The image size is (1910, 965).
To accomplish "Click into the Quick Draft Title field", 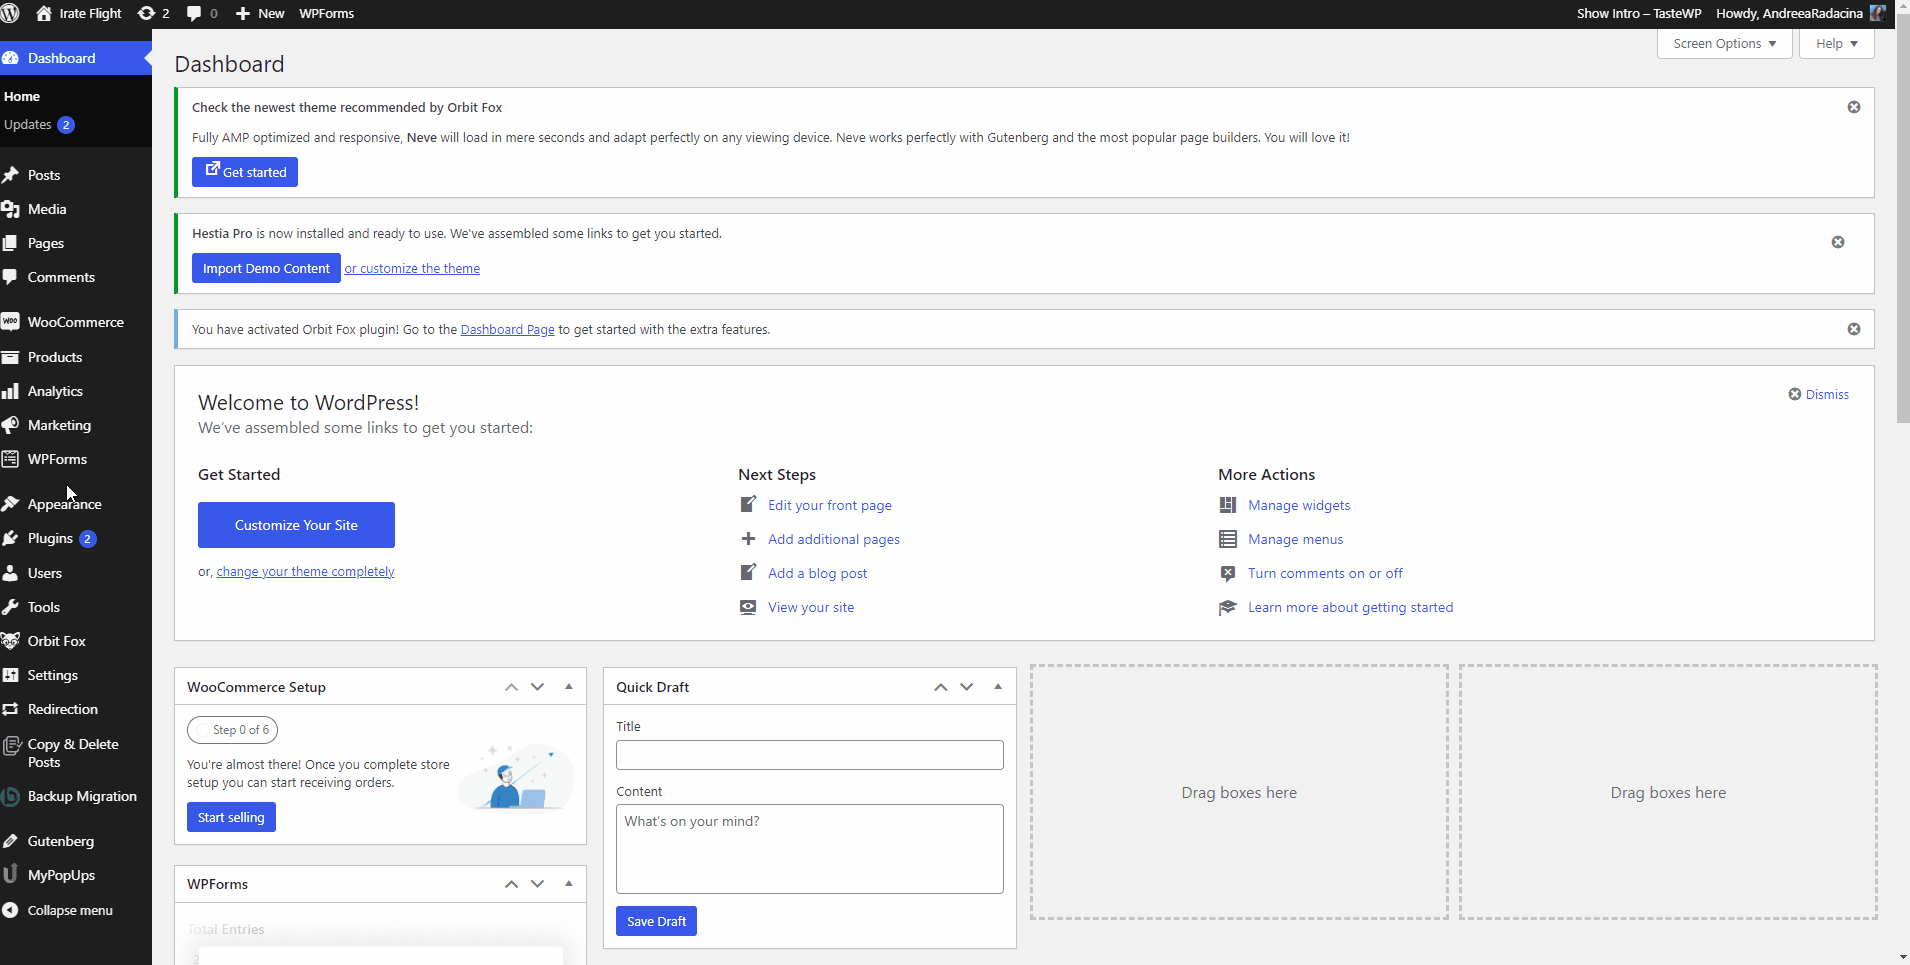I will coord(809,755).
